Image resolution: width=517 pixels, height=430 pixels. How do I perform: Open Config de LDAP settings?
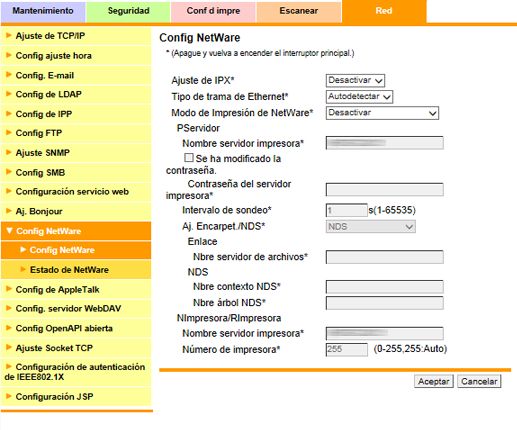tap(76, 94)
